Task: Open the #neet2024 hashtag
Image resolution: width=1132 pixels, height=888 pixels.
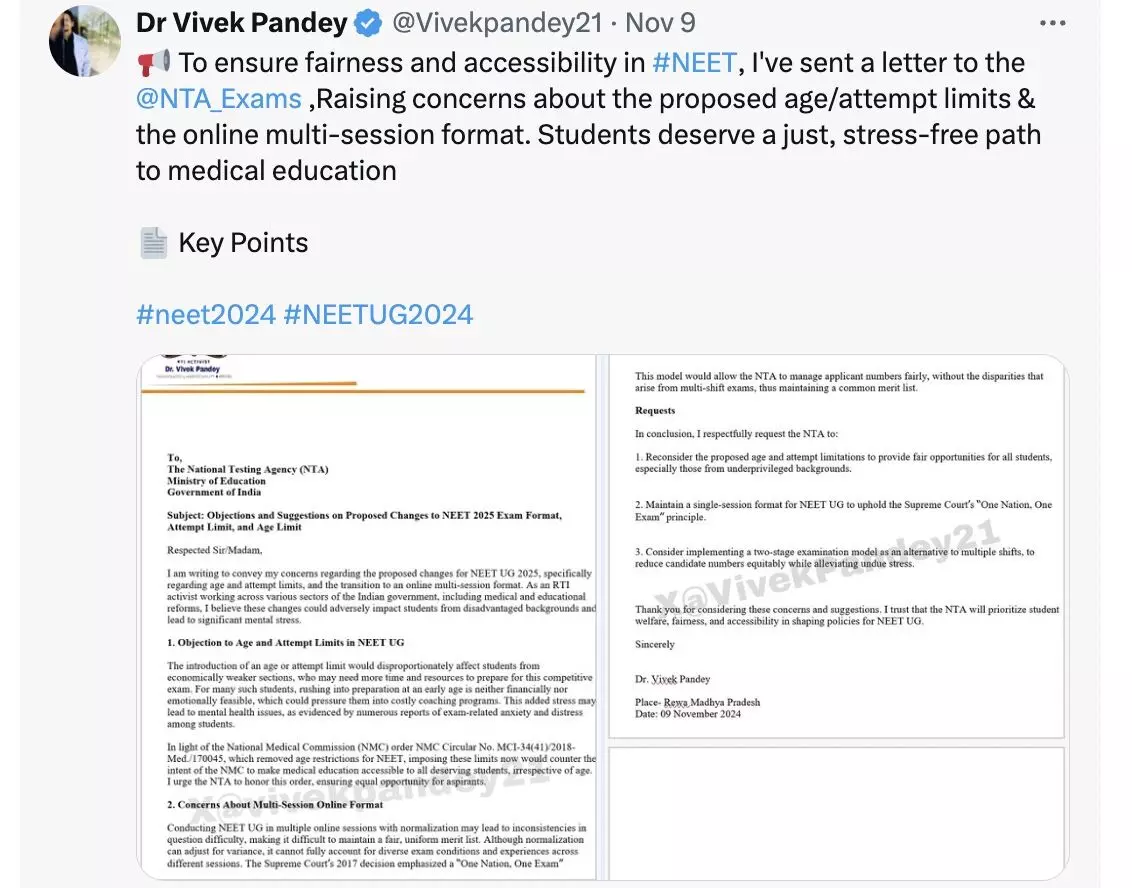Action: click(205, 315)
